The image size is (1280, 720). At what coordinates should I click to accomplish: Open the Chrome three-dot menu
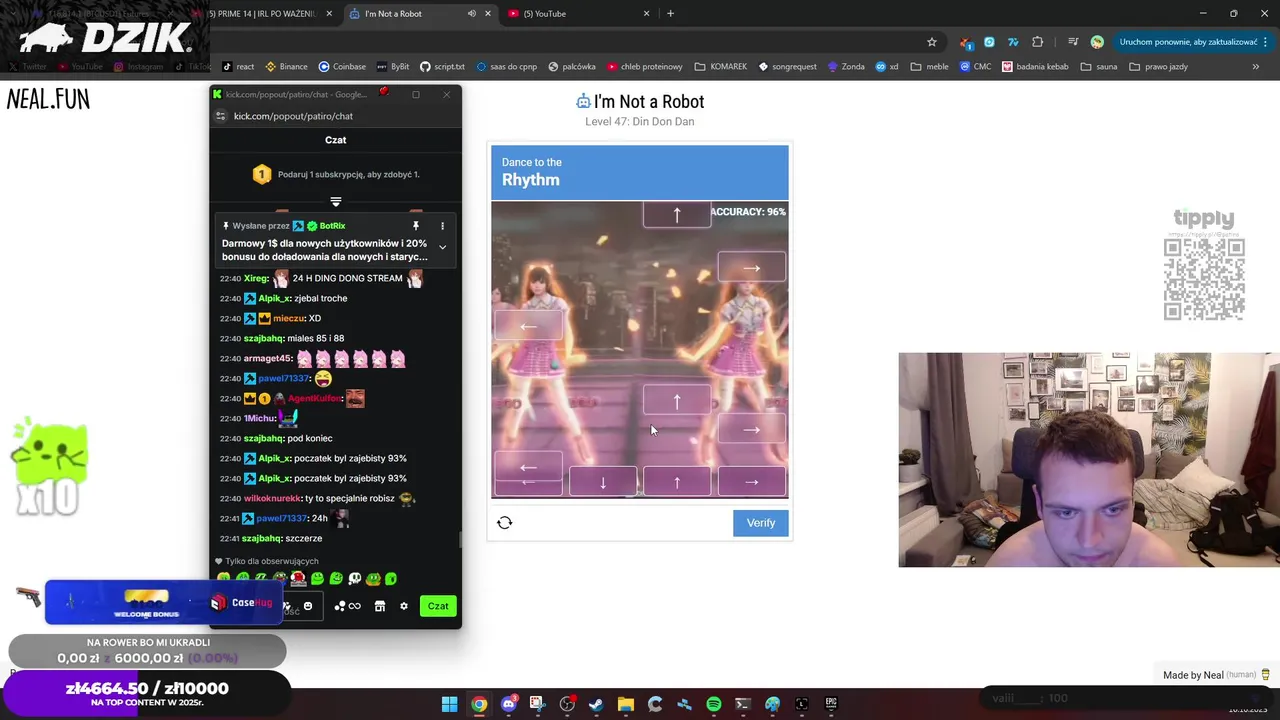pyautogui.click(x=1267, y=42)
